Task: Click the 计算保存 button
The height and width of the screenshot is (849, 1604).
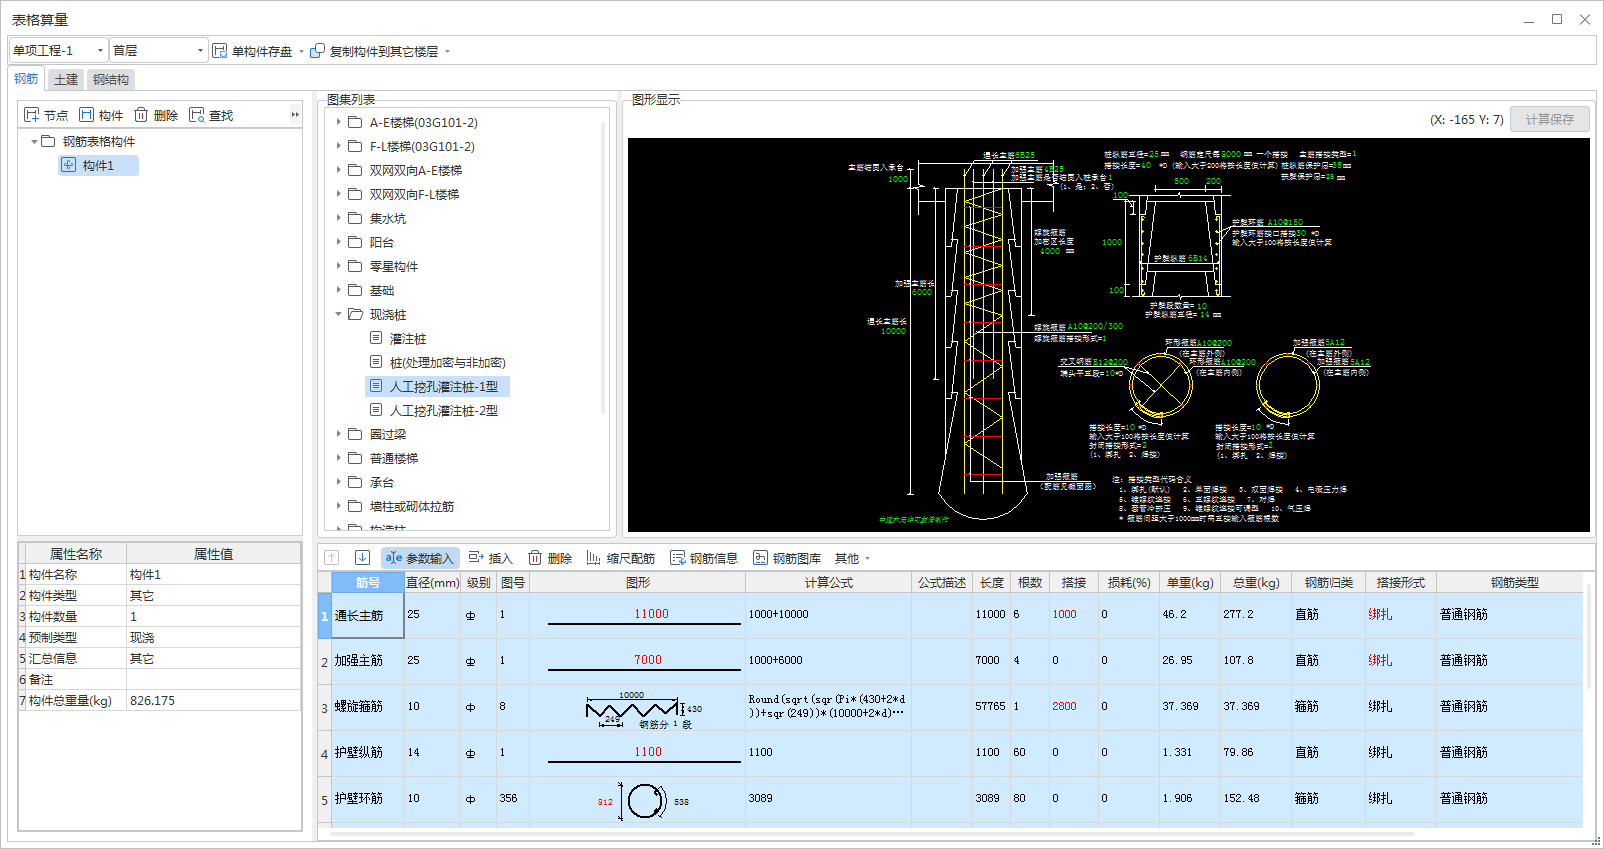Action: coord(1549,119)
